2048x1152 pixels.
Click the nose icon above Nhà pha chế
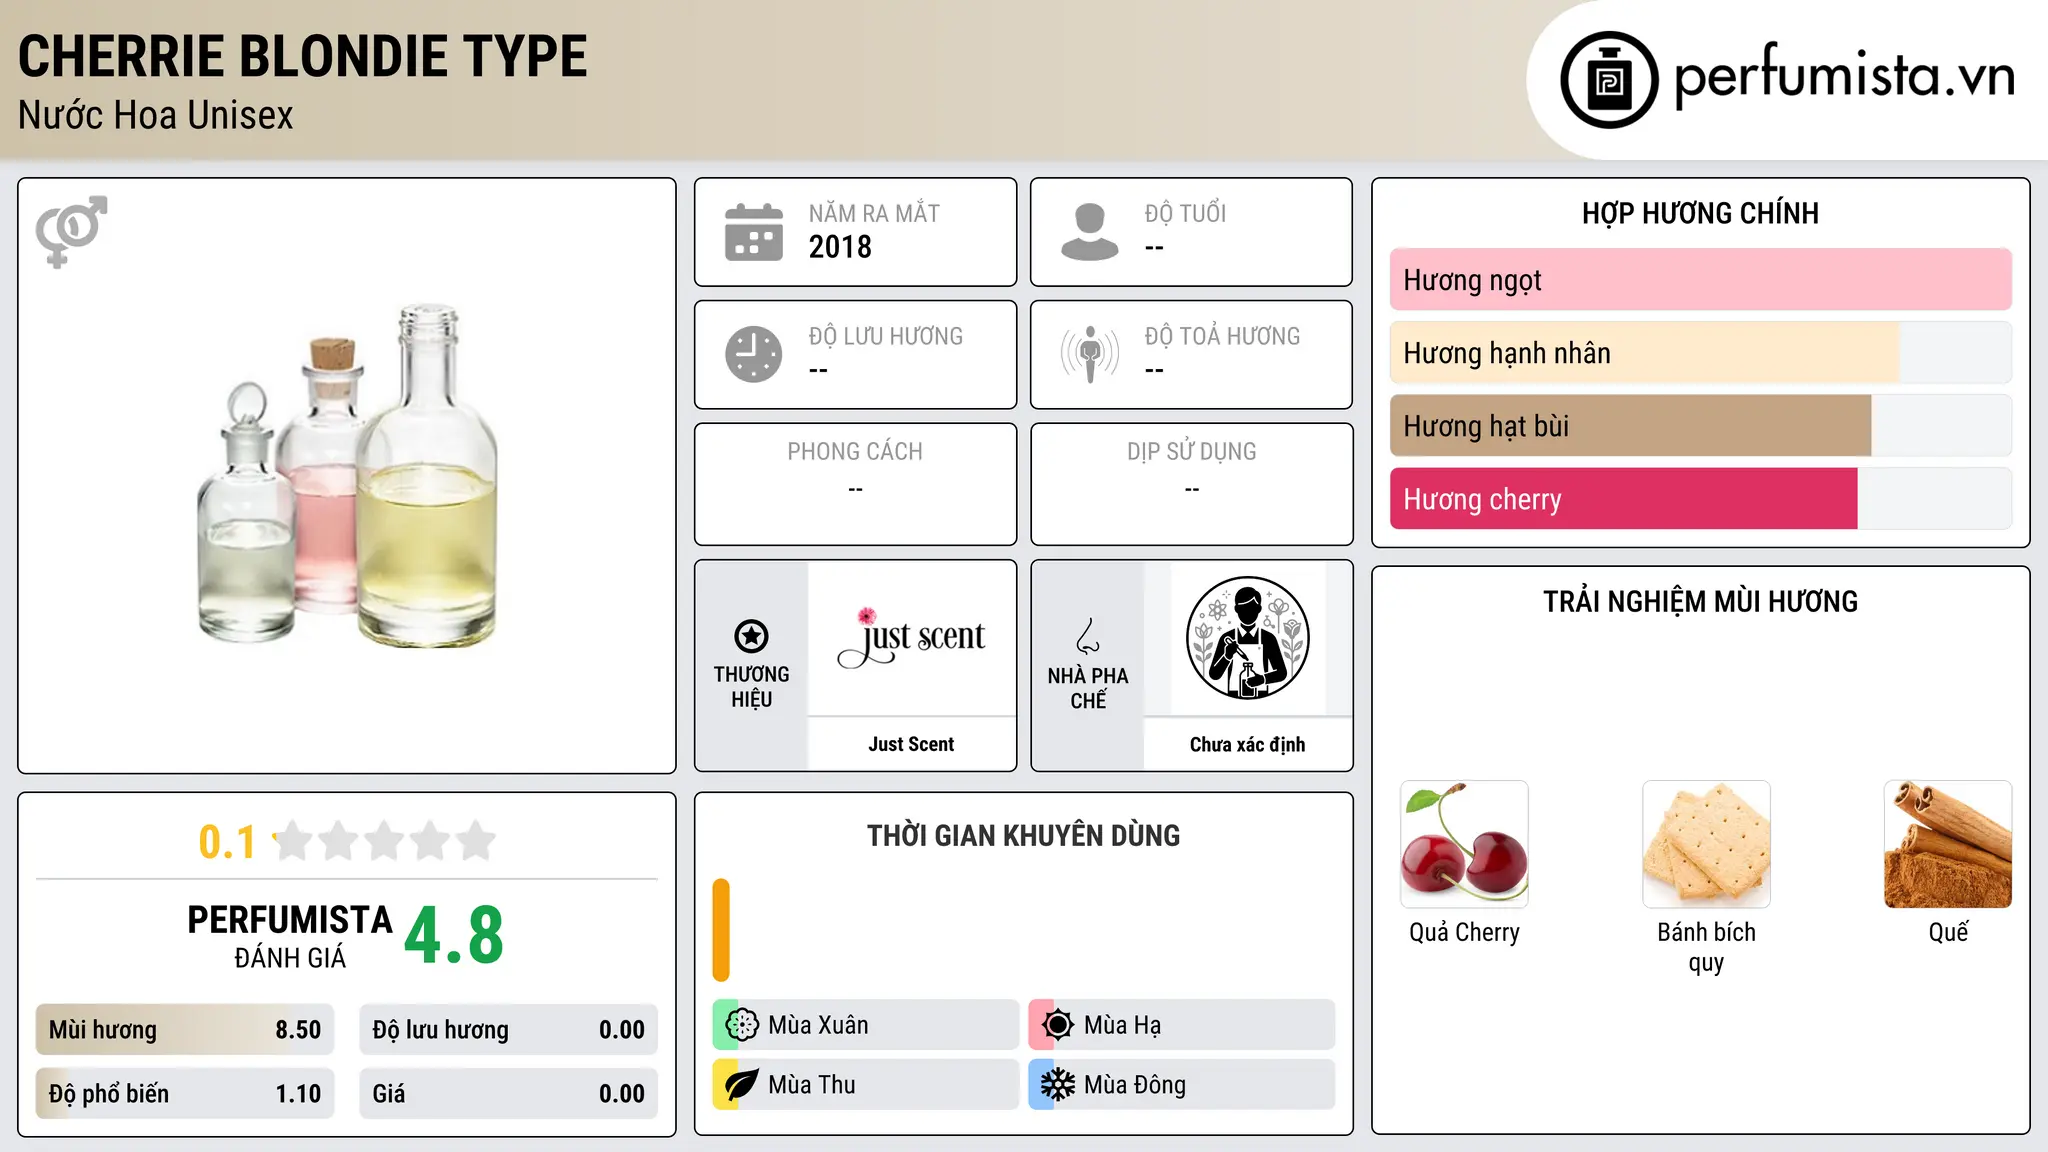point(1088,636)
